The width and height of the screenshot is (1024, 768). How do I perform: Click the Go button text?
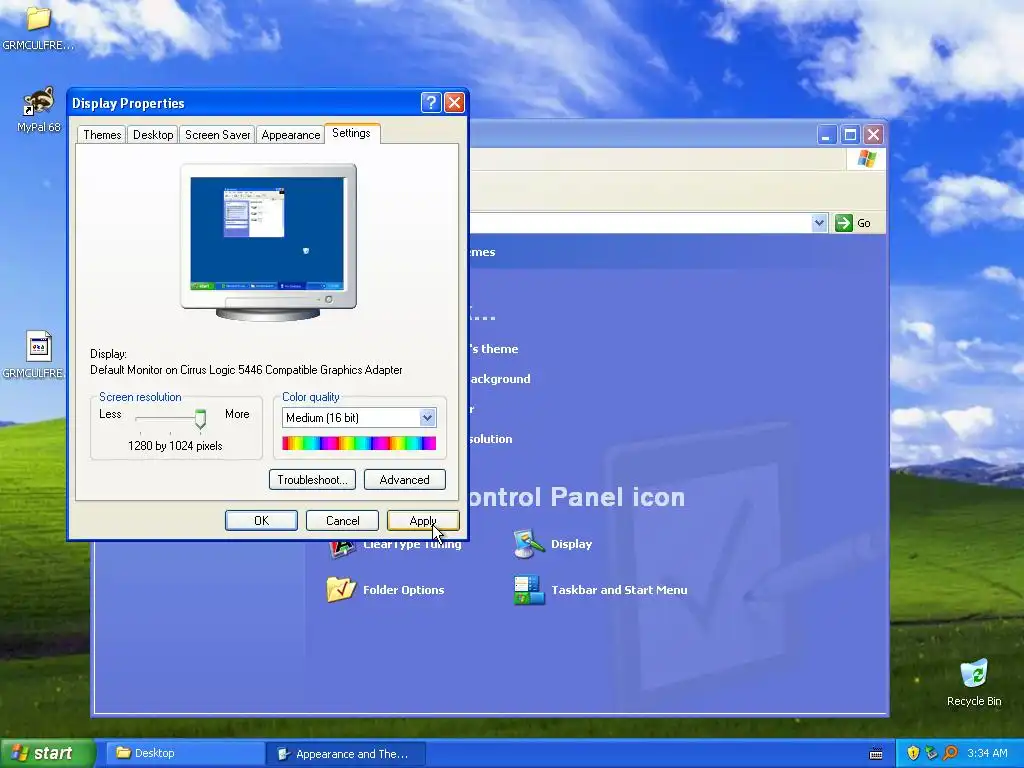[863, 223]
